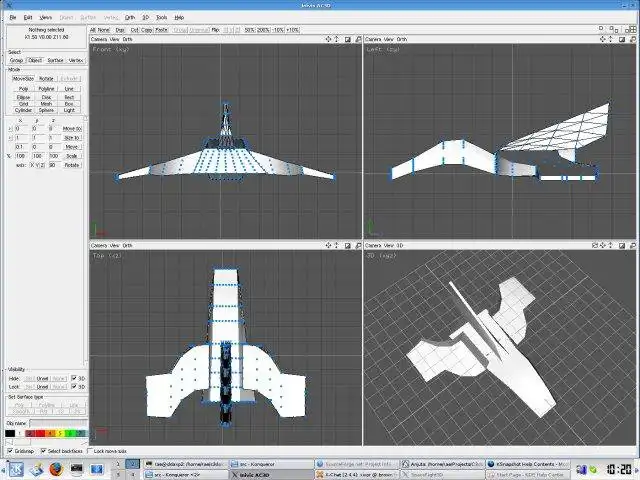Switch to four-view layout icon at top right

coord(632,29)
